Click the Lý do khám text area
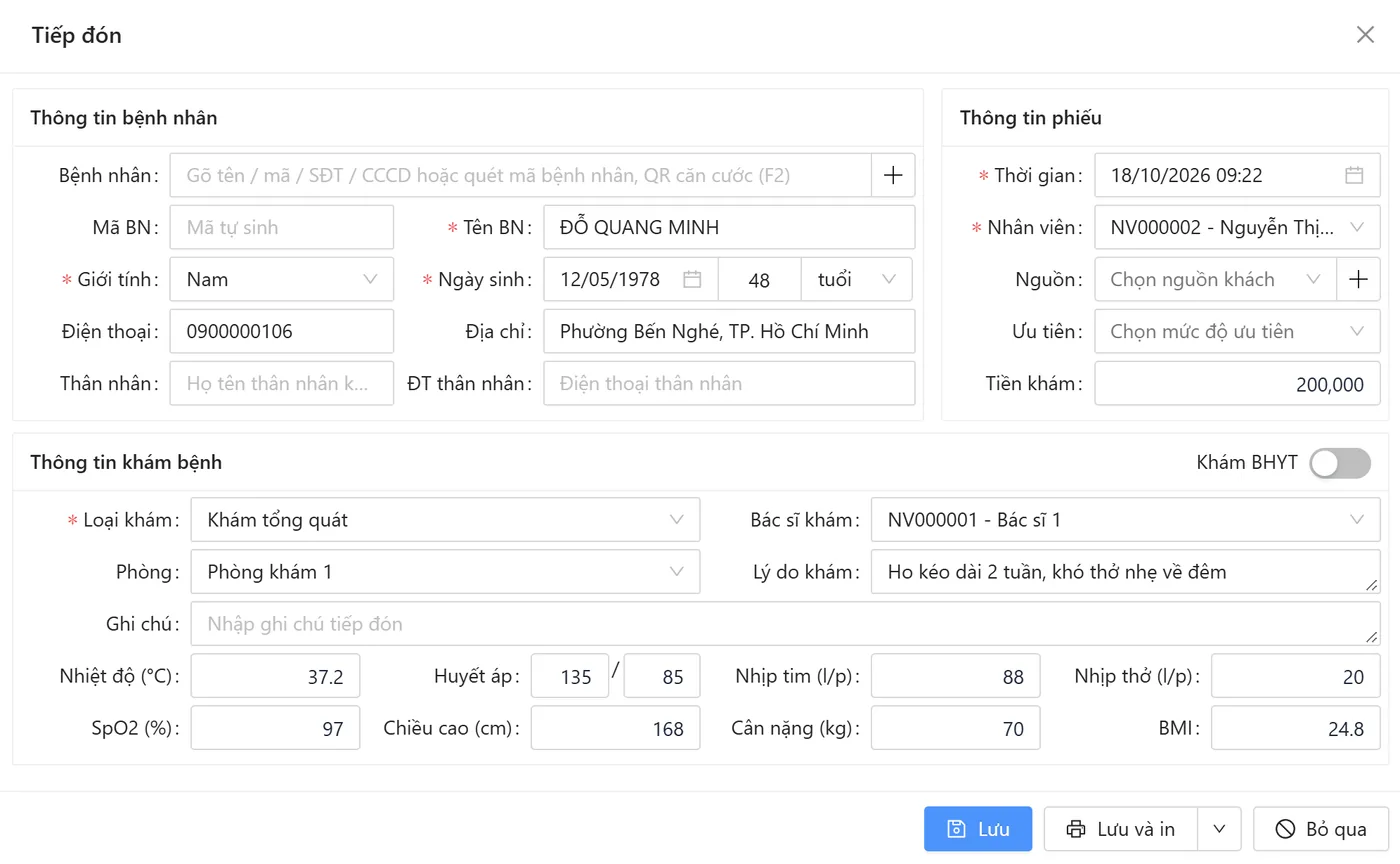Screen dimensions: 1400x864 click(x=1125, y=572)
